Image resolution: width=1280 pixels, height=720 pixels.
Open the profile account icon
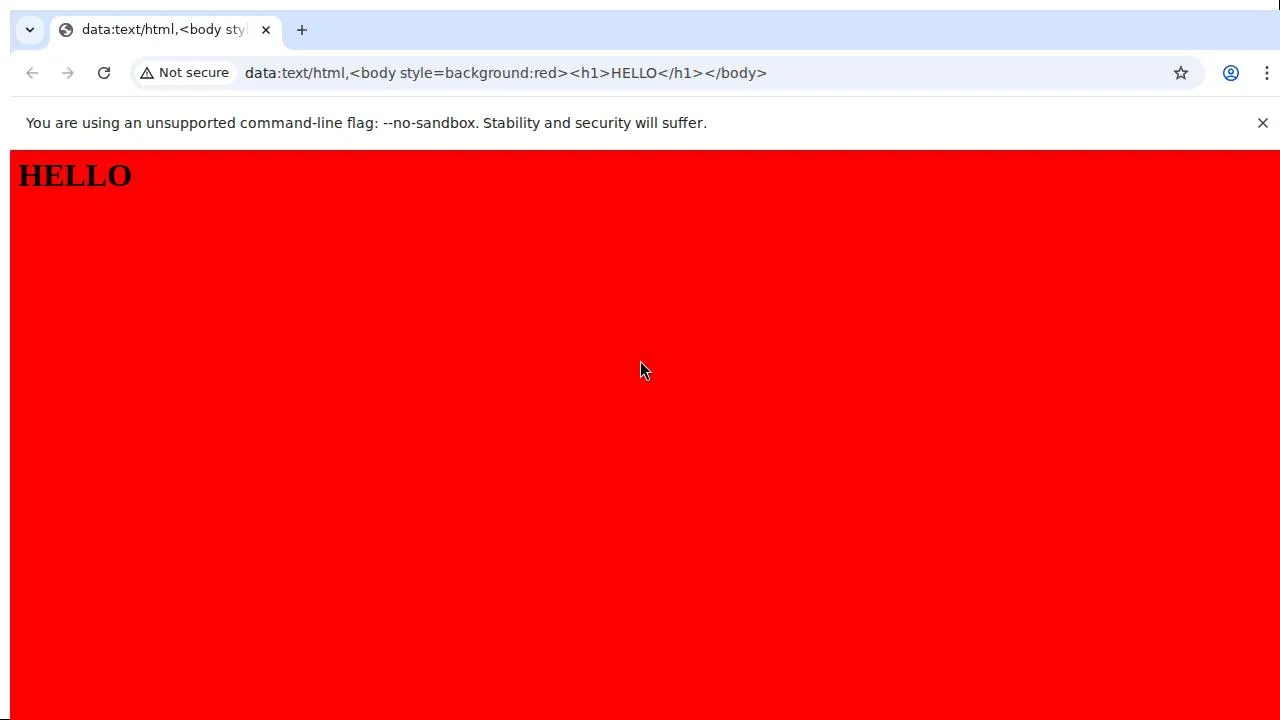click(x=1231, y=73)
